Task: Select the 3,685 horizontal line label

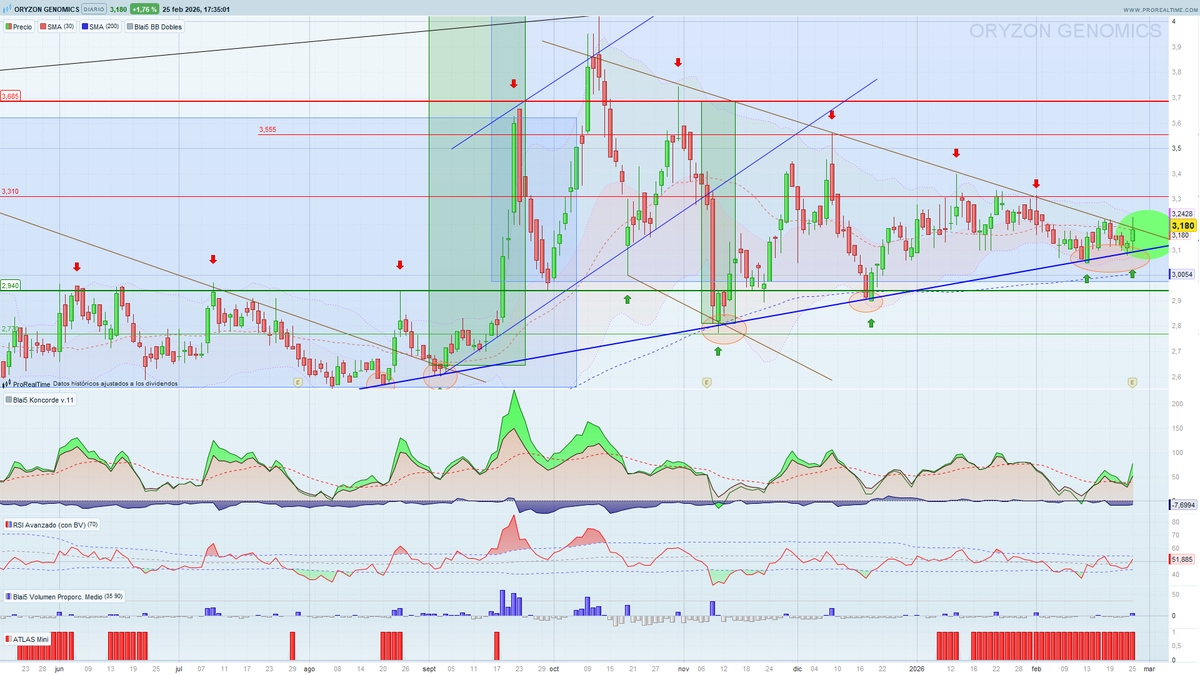Action: pos(11,96)
